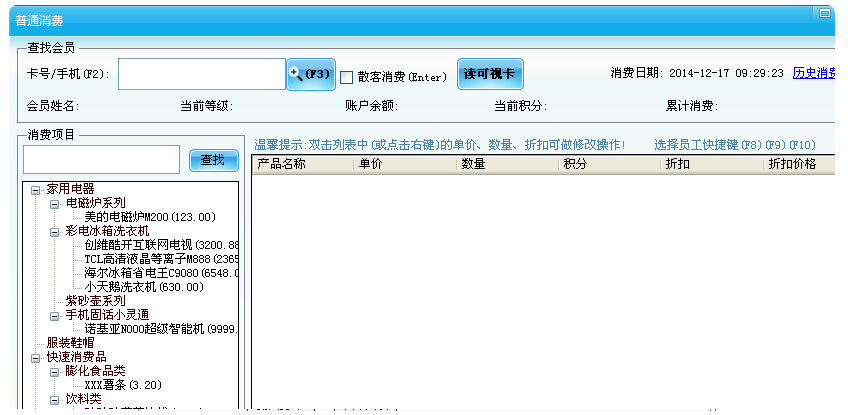Select 小天鹅洗衣机 (630.00)
The width and height of the screenshot is (848, 415).
click(144, 287)
